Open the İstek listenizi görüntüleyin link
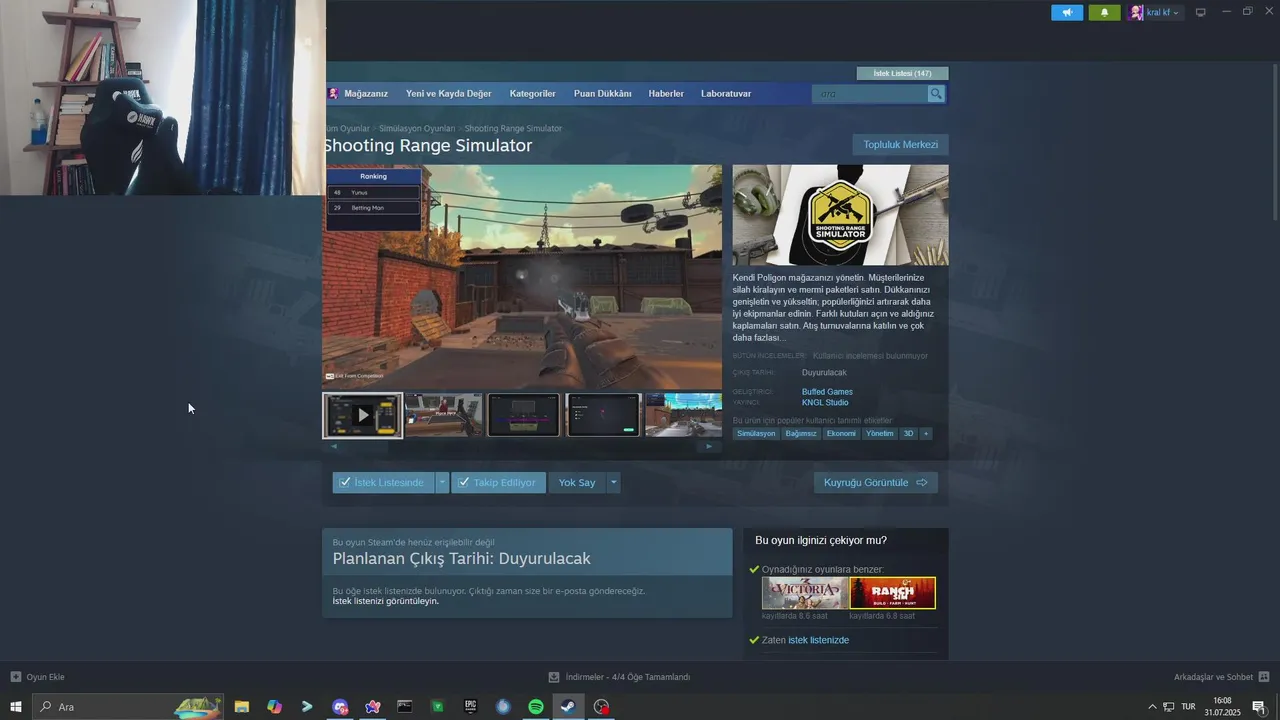 pos(386,601)
